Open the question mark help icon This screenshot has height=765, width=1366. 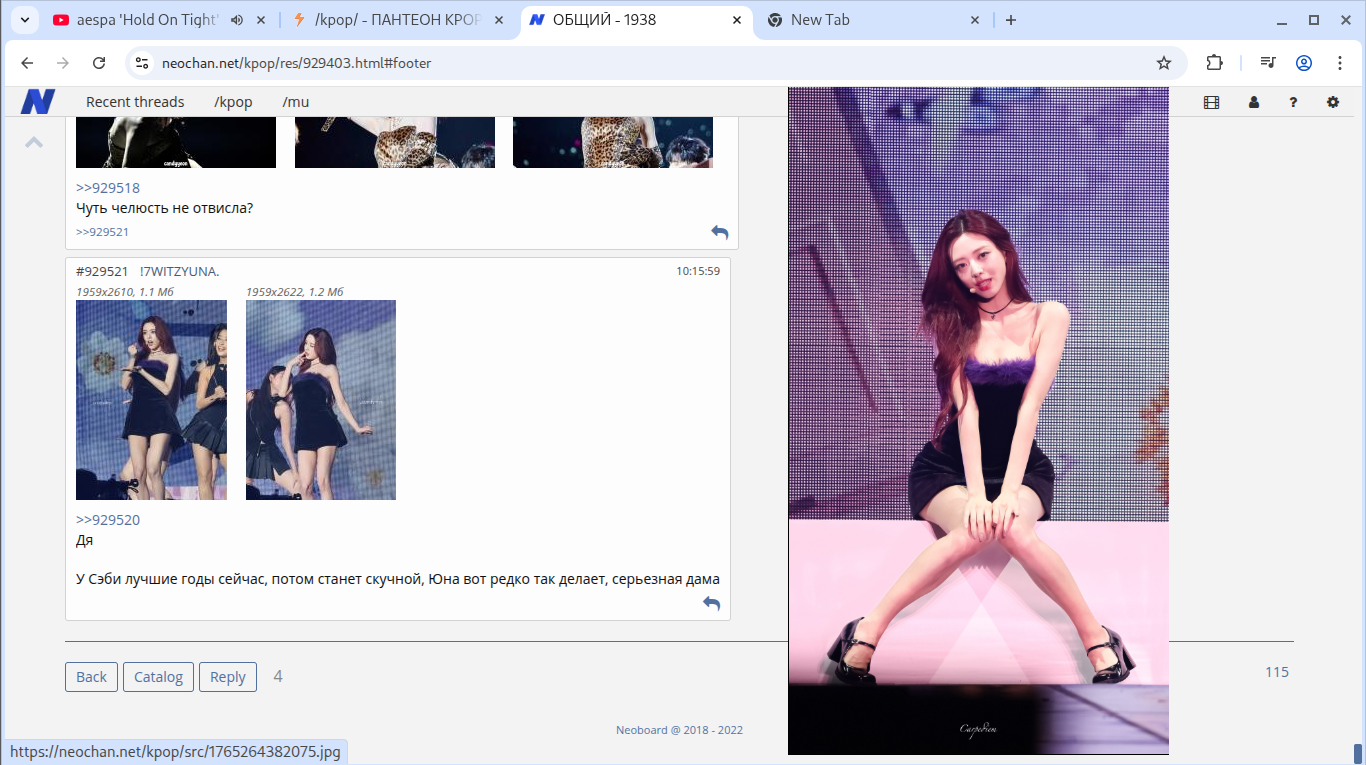tap(1293, 102)
